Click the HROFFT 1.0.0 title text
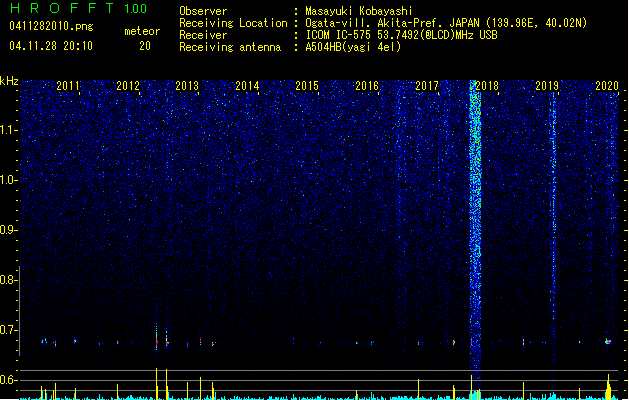The width and height of the screenshot is (629, 400). pyautogui.click(x=78, y=8)
